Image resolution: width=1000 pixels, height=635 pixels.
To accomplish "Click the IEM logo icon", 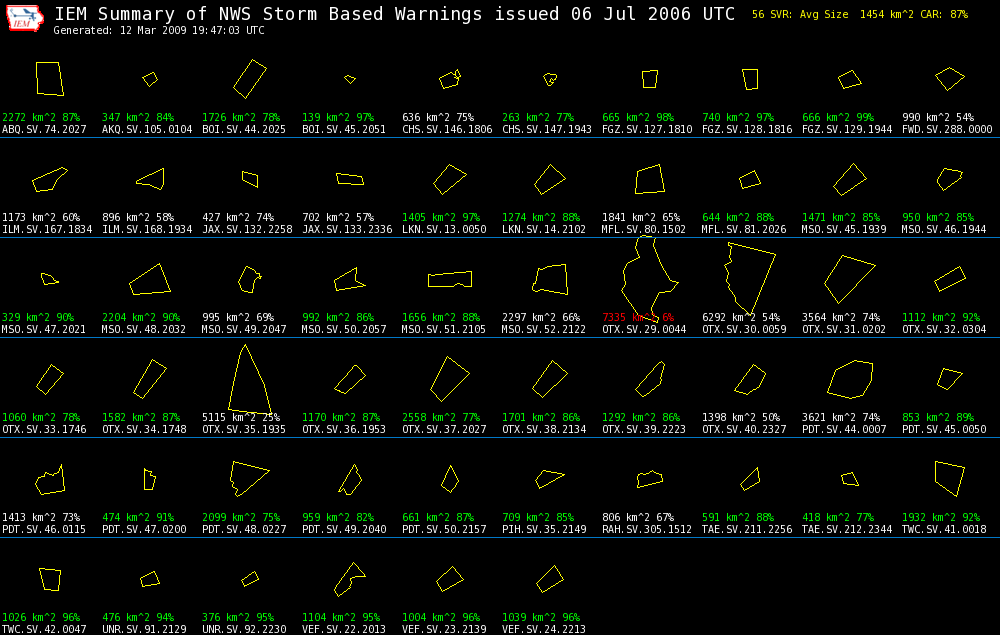I will click(25, 18).
